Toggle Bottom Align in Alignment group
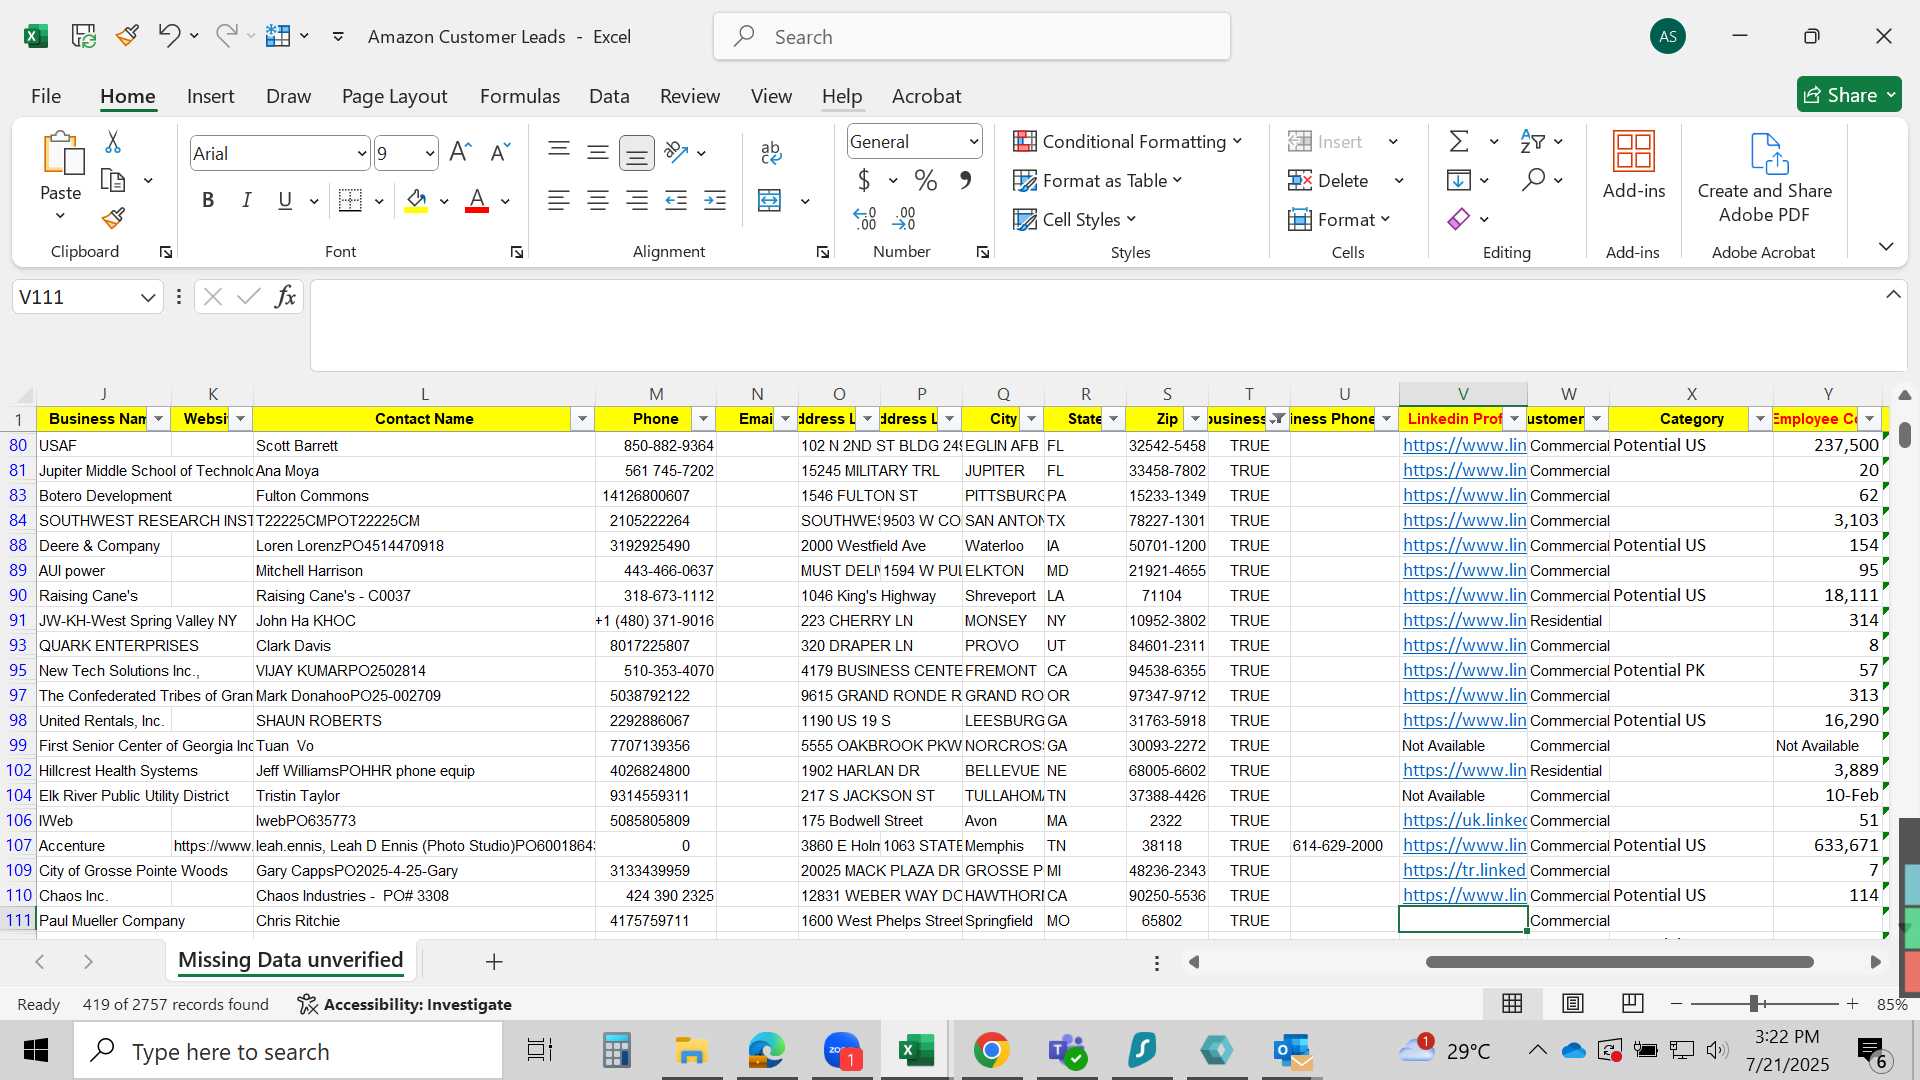Screen dimensions: 1920x1080 636,152
